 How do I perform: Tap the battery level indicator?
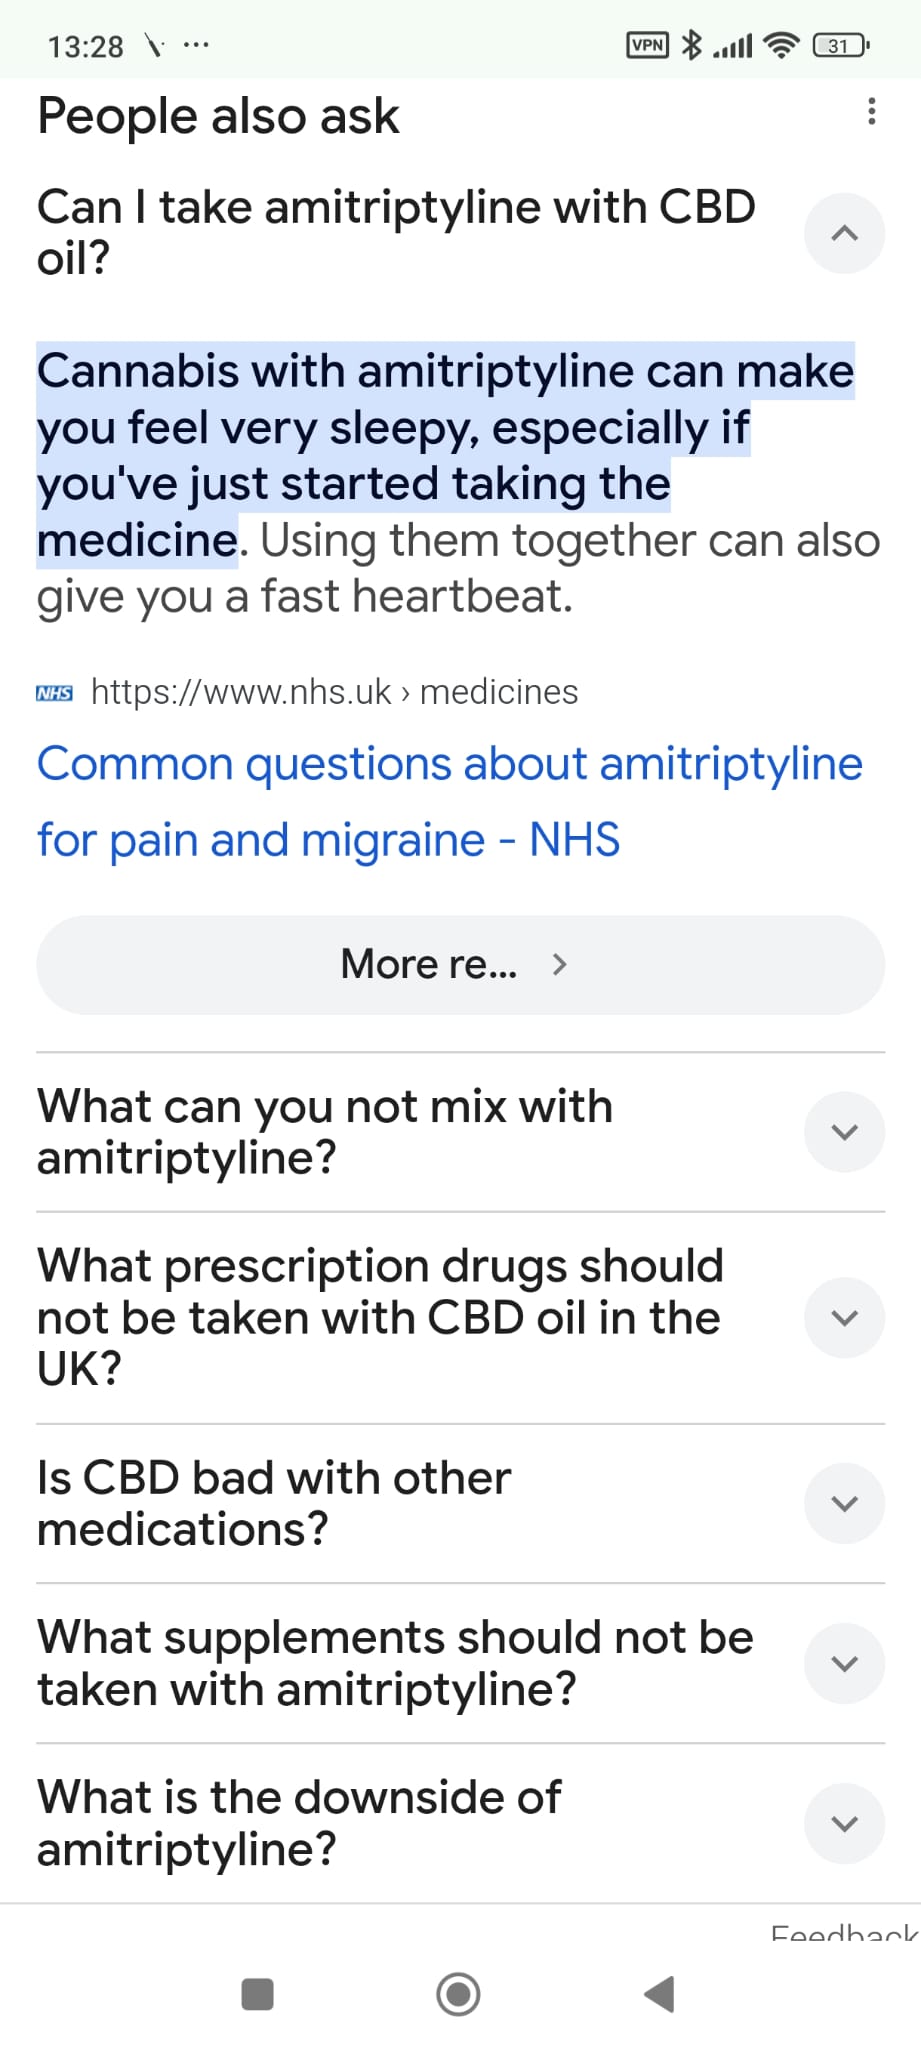coord(840,45)
